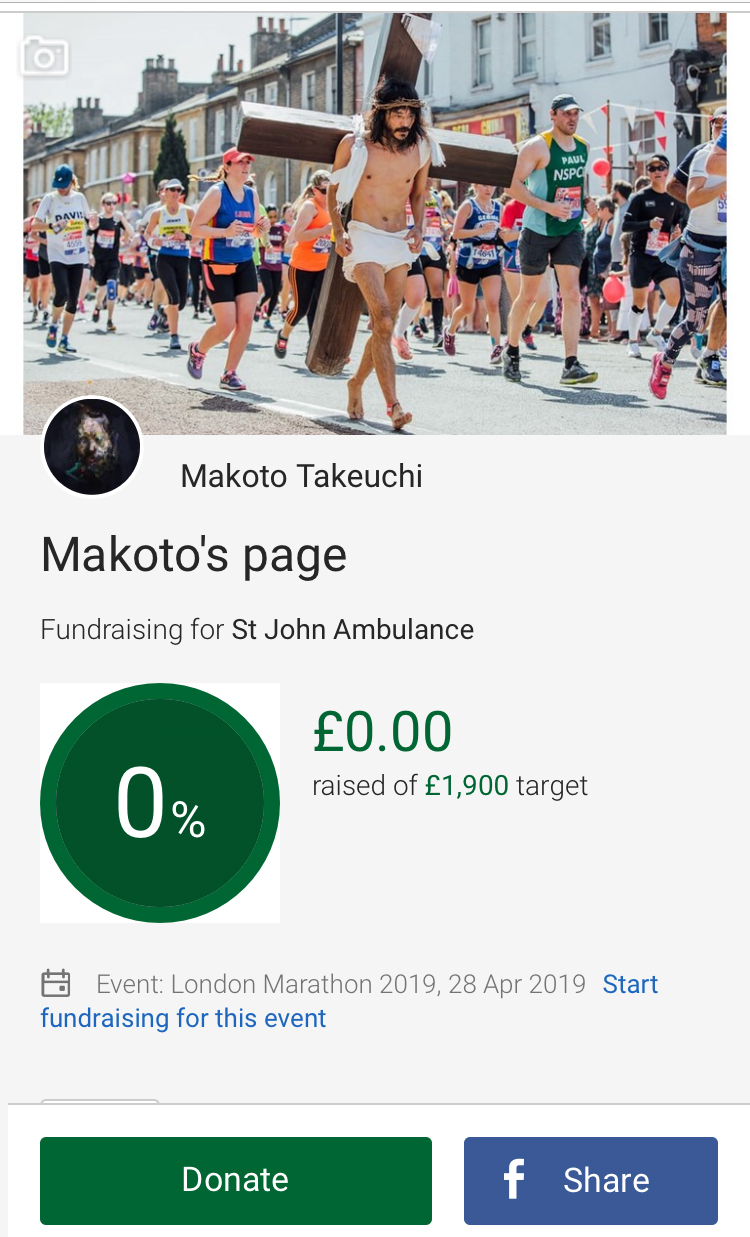
Task: Click the large 0 inside progress circle
Action: coord(140,804)
